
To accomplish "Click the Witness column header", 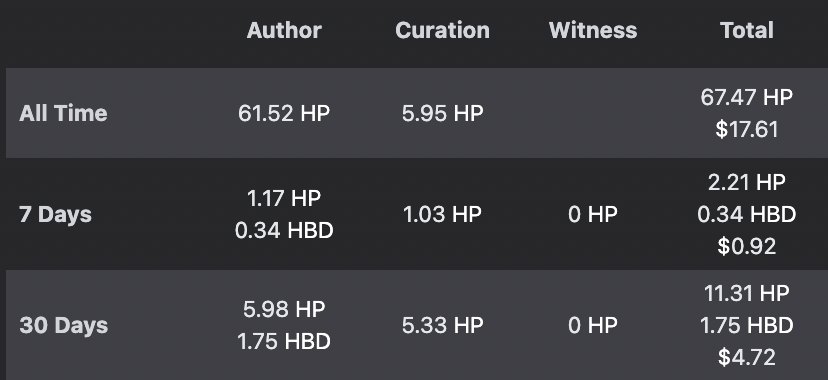I will click(x=593, y=30).
